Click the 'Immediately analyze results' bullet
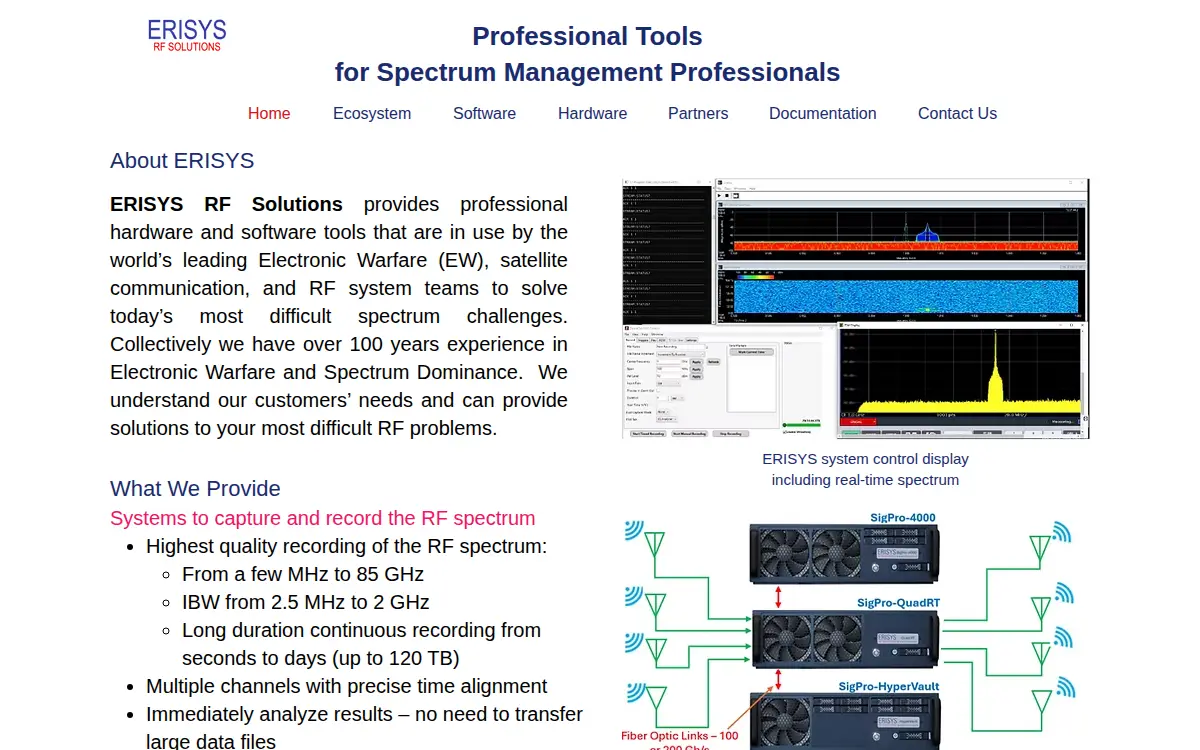The width and height of the screenshot is (1200, 750). 364,728
